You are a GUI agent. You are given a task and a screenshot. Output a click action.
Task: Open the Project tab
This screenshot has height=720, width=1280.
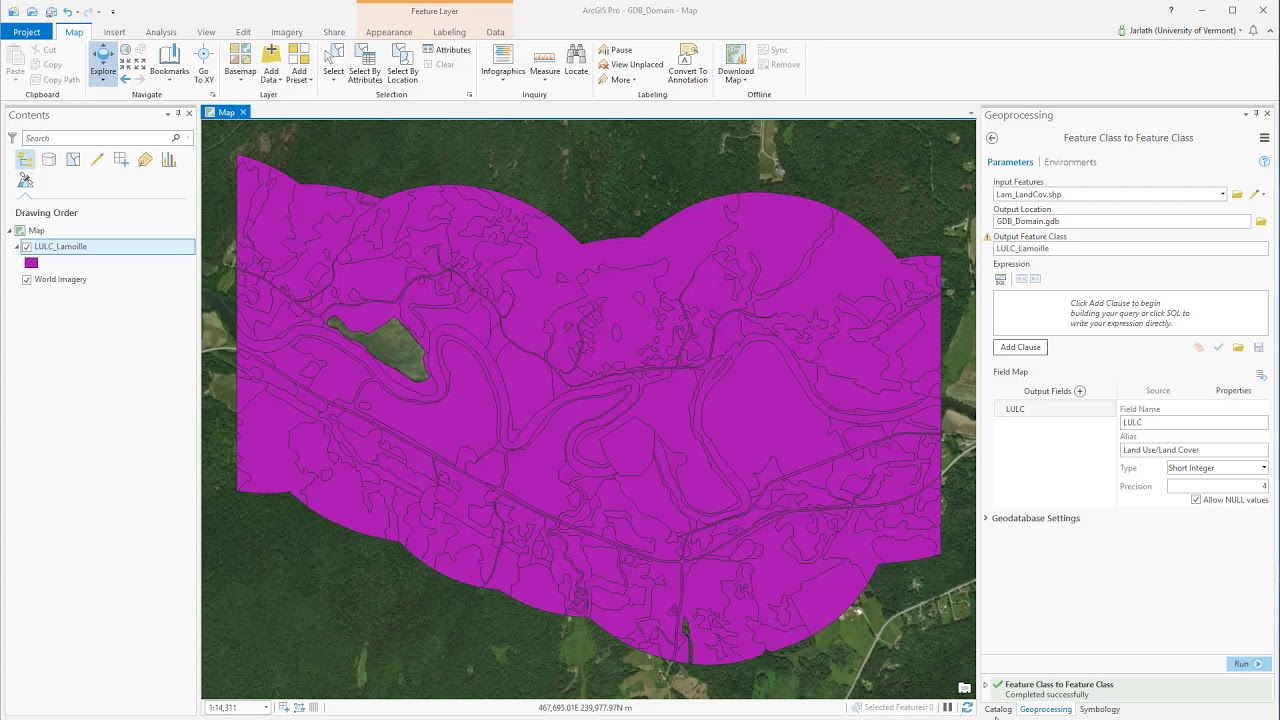point(27,32)
